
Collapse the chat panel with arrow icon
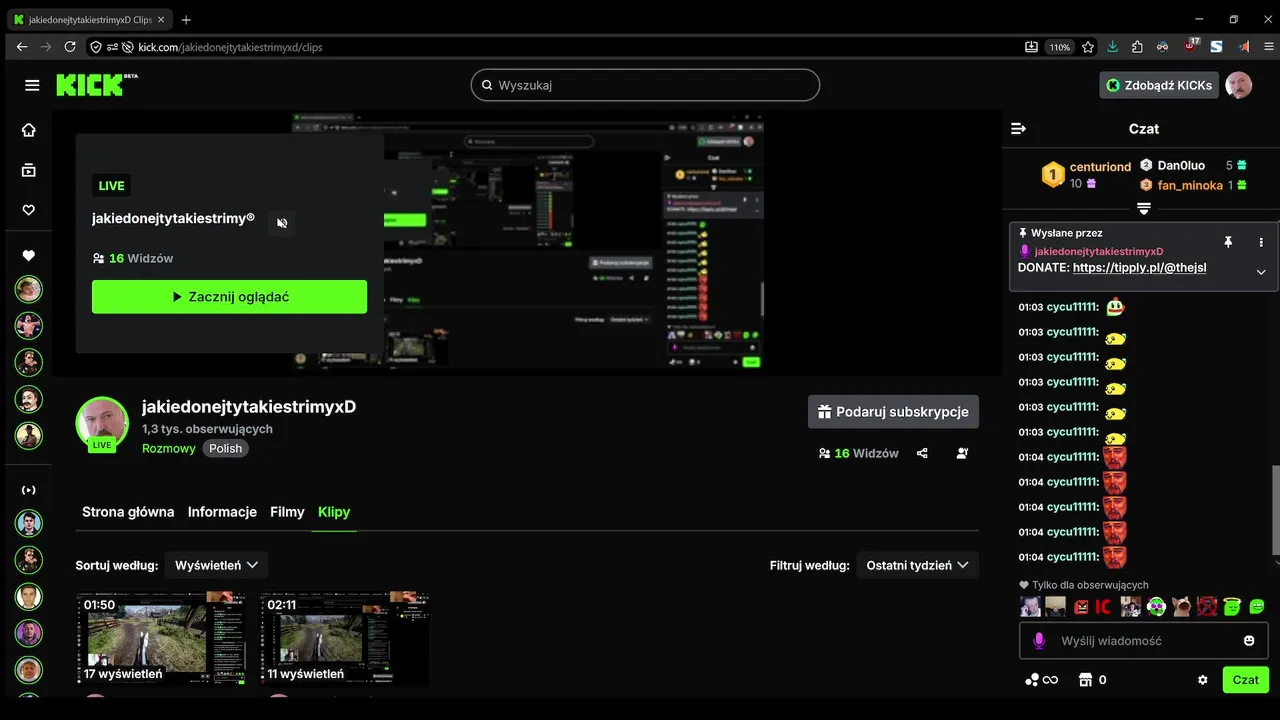click(1018, 129)
